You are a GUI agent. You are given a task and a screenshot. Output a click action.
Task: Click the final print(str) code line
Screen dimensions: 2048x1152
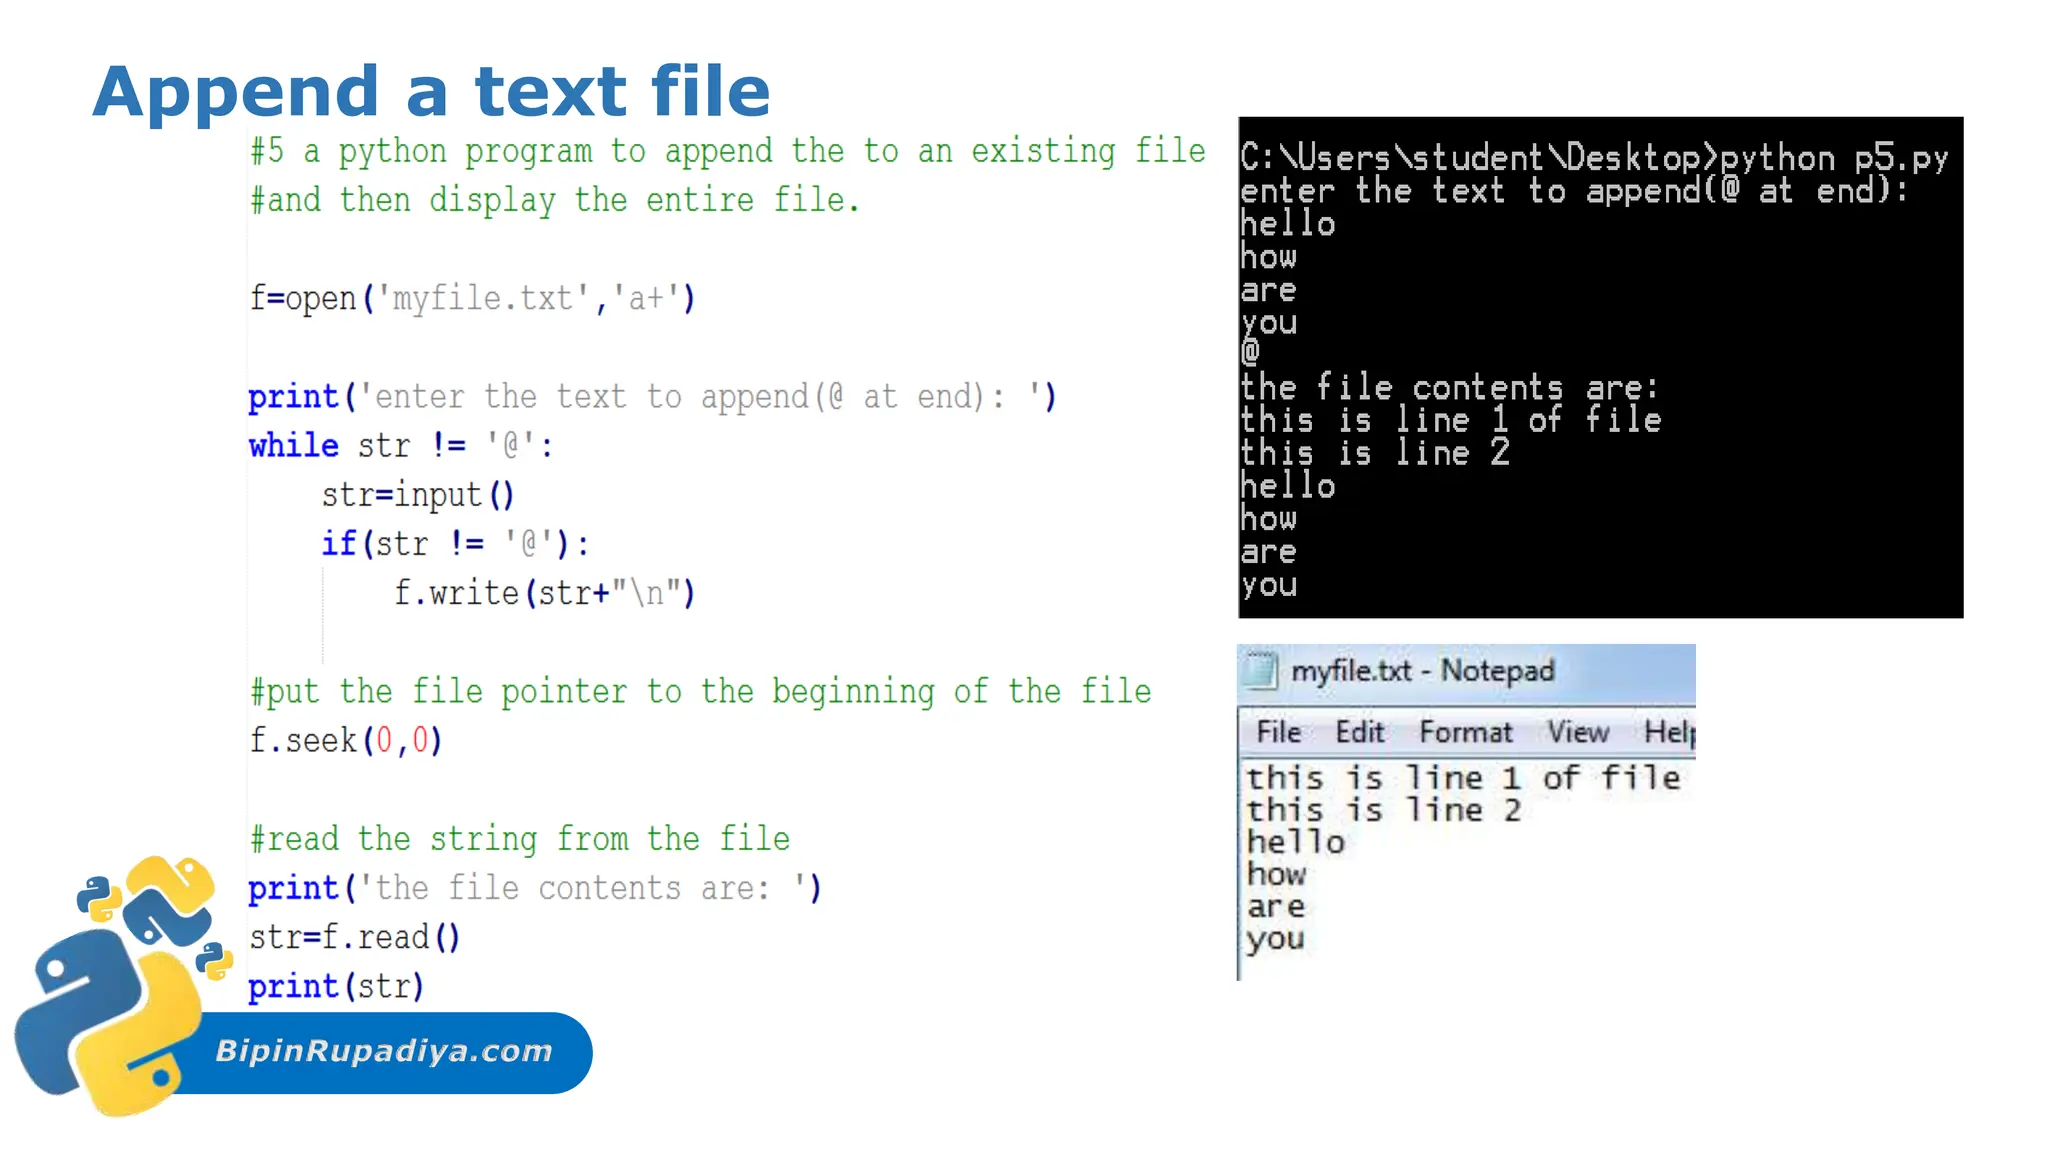[x=337, y=986]
